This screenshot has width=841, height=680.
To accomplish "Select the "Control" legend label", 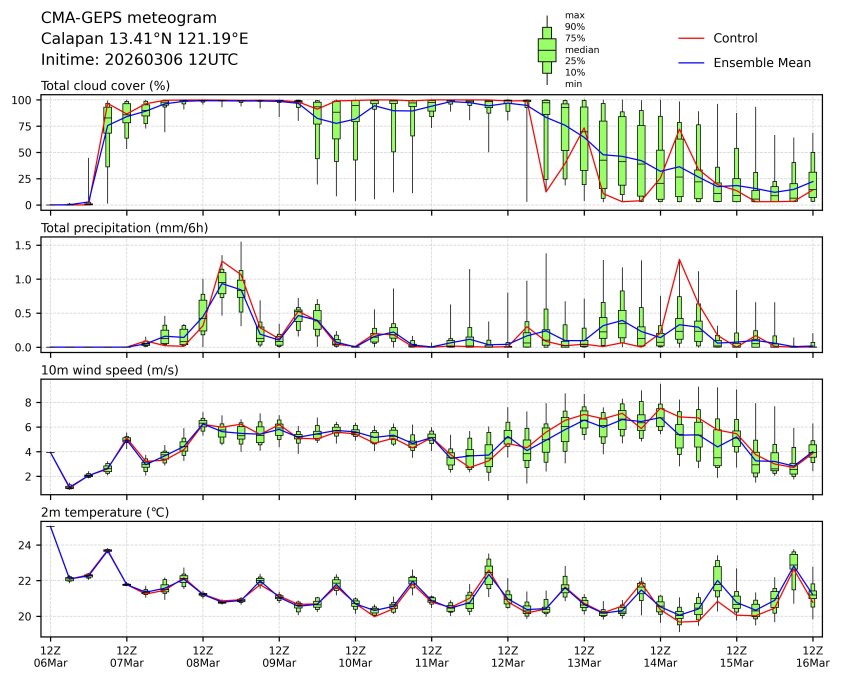I will [735, 38].
